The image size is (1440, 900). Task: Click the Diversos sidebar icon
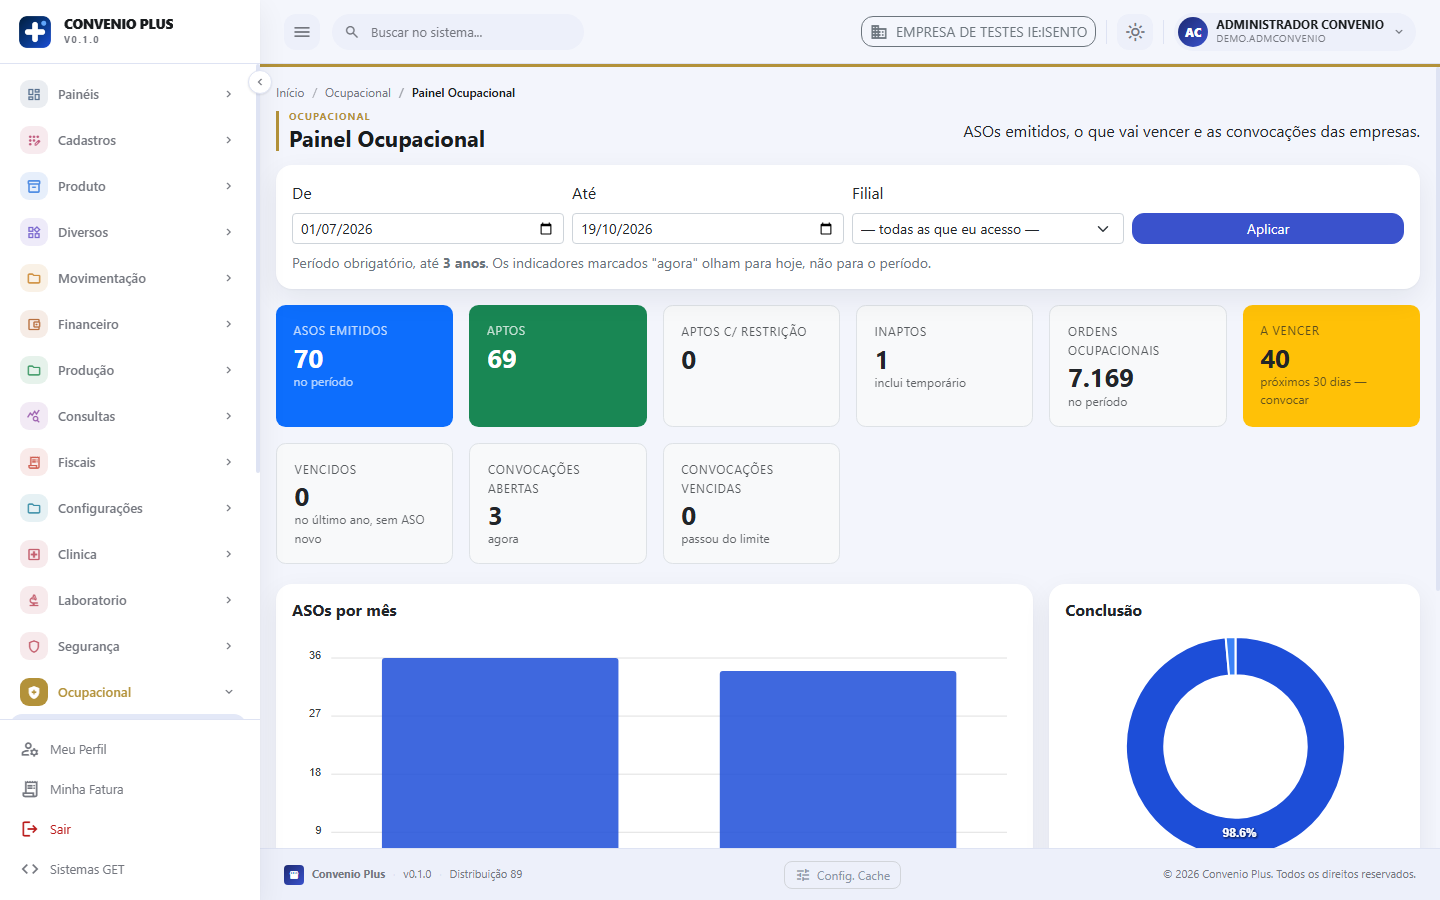34,232
